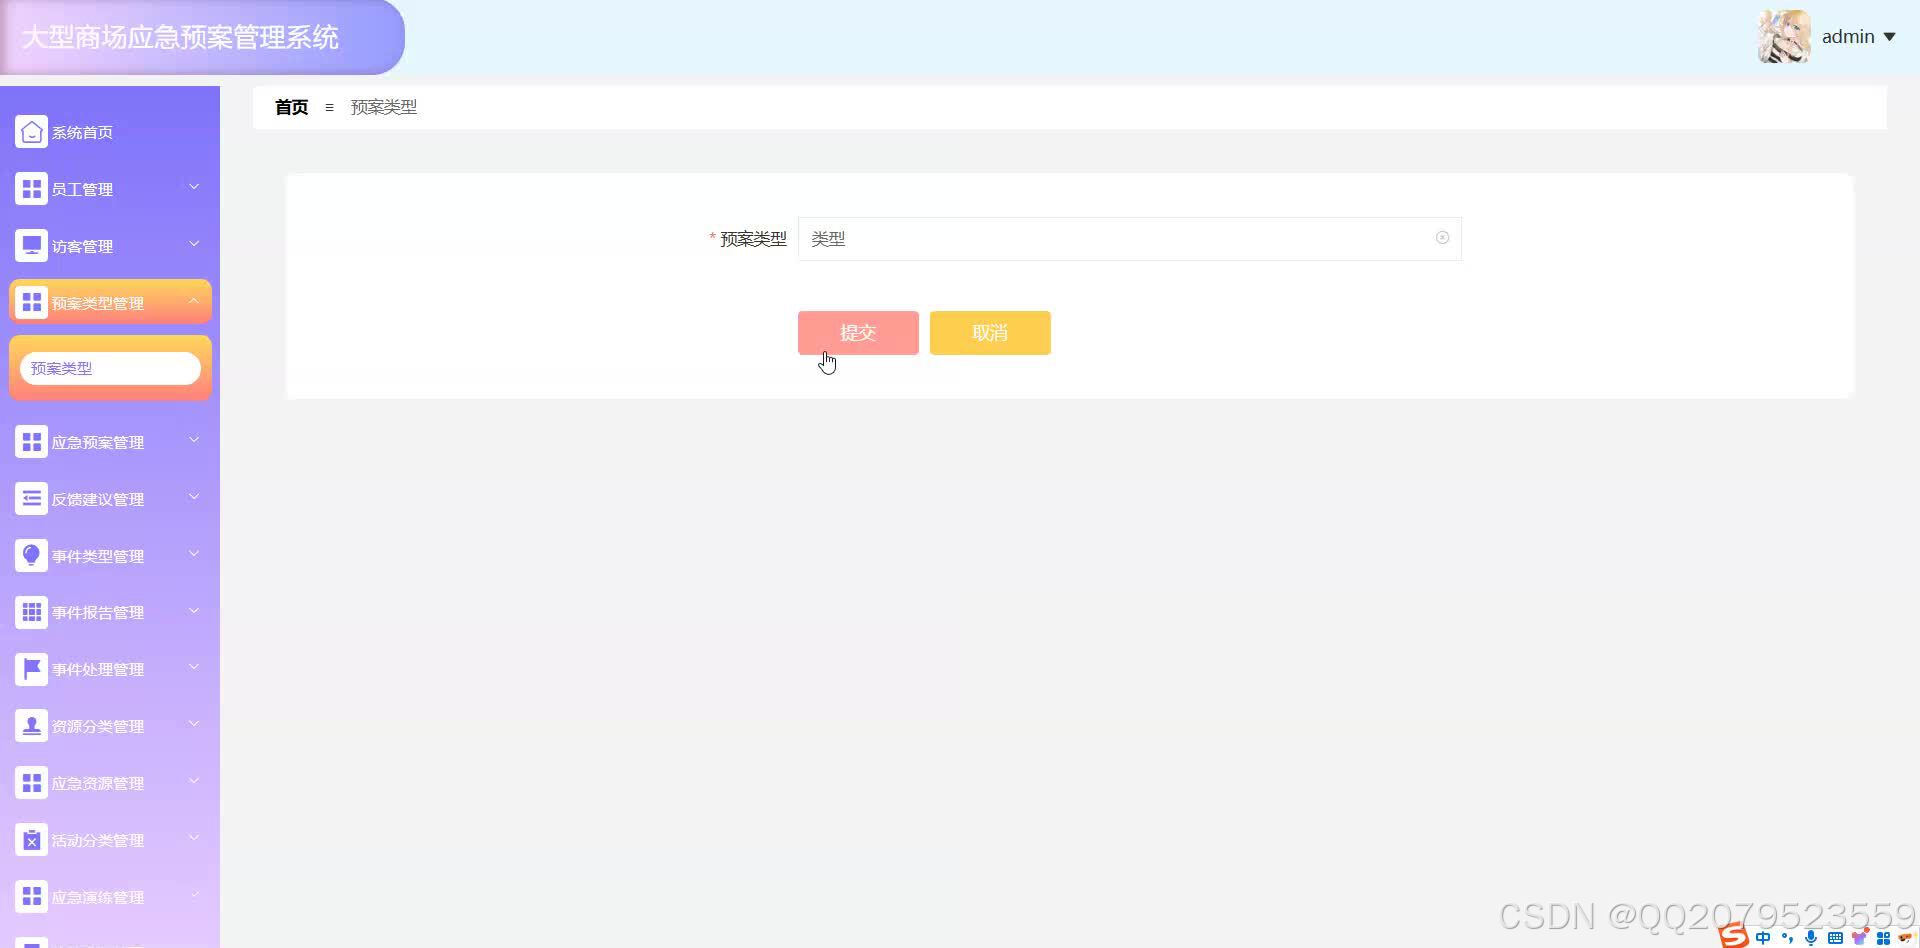Expand the 资源分类管理 menu chevron
The image size is (1920, 948).
coord(194,724)
